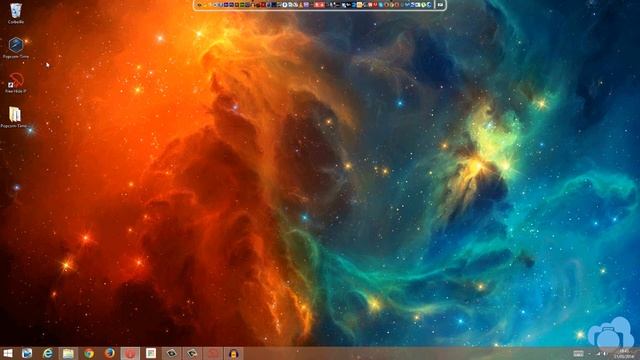Open the blue taskbar icon beside Start
Viewport: 640px width, 360px height.
coord(27,353)
